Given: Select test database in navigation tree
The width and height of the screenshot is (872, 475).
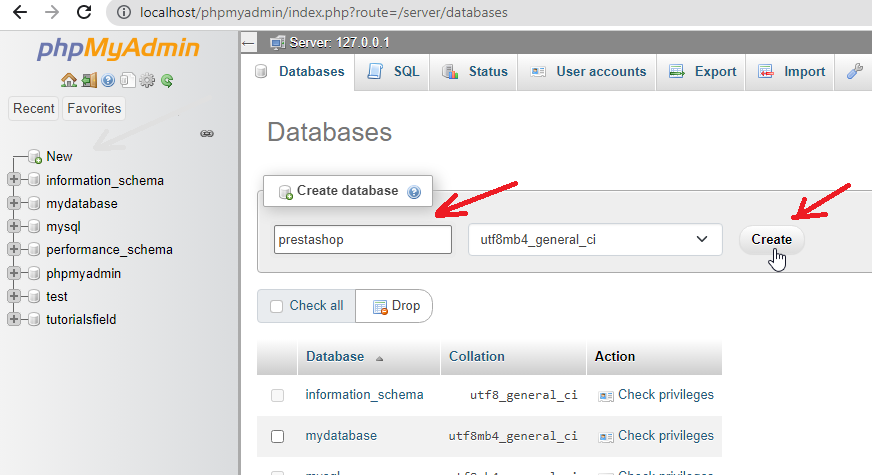Looking at the screenshot, I should click(57, 296).
